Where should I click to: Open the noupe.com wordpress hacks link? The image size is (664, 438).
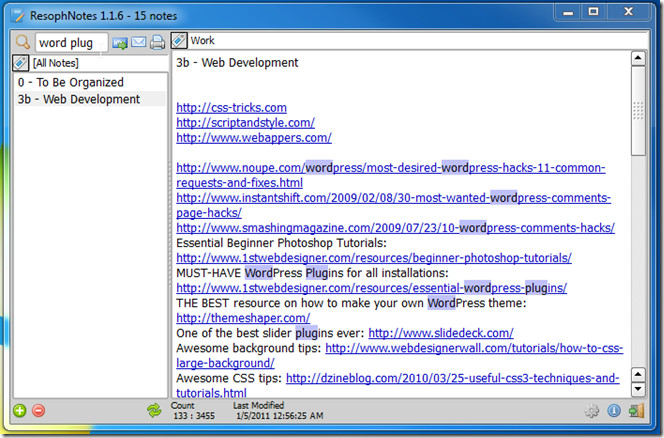tap(390, 175)
